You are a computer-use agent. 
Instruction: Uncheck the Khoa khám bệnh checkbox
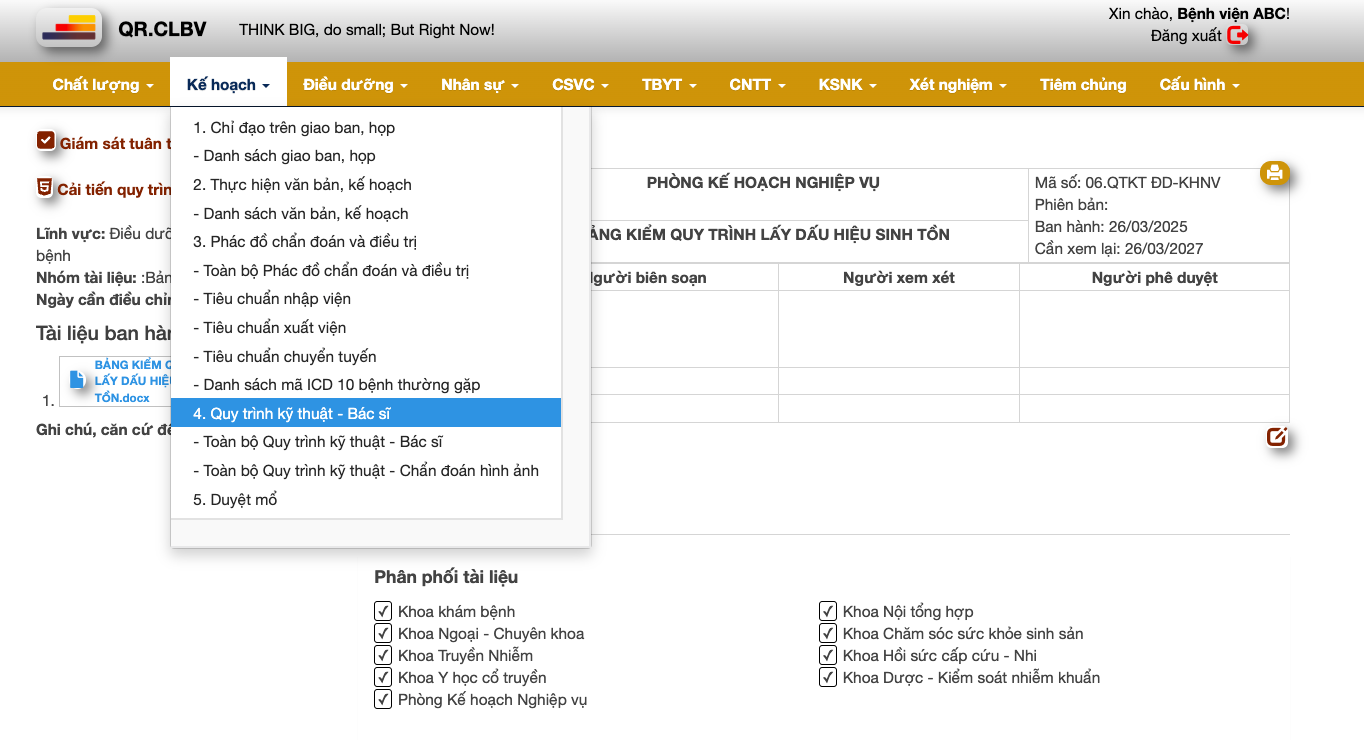383,611
